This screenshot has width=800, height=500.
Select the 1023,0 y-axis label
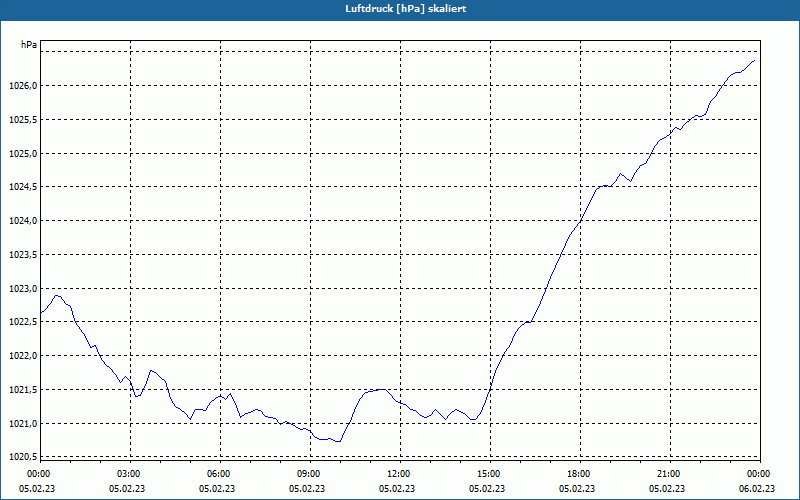click(x=23, y=289)
